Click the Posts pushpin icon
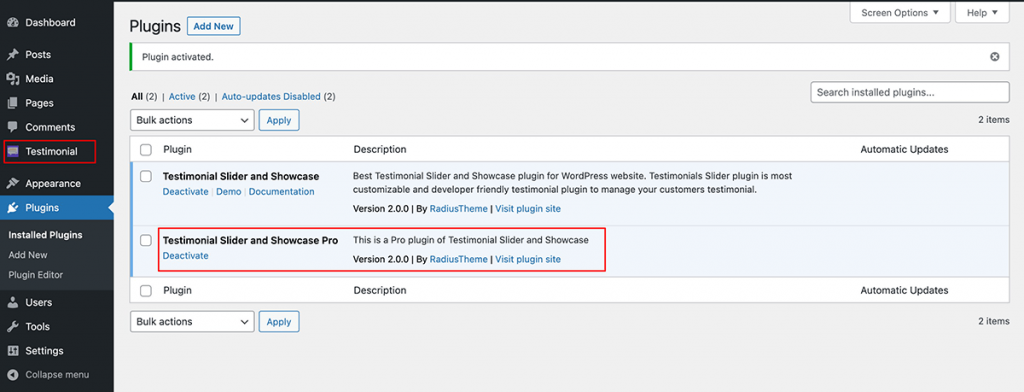The height and width of the screenshot is (392, 1024). [13, 55]
